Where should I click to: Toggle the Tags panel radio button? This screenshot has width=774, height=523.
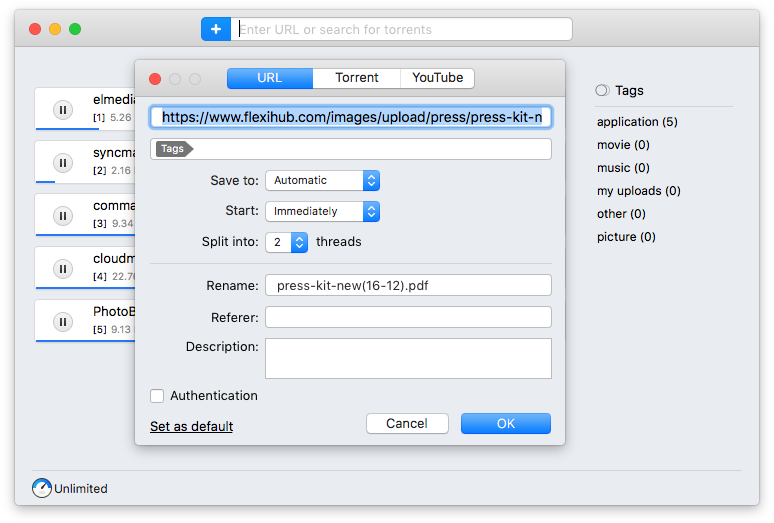pyautogui.click(x=602, y=90)
